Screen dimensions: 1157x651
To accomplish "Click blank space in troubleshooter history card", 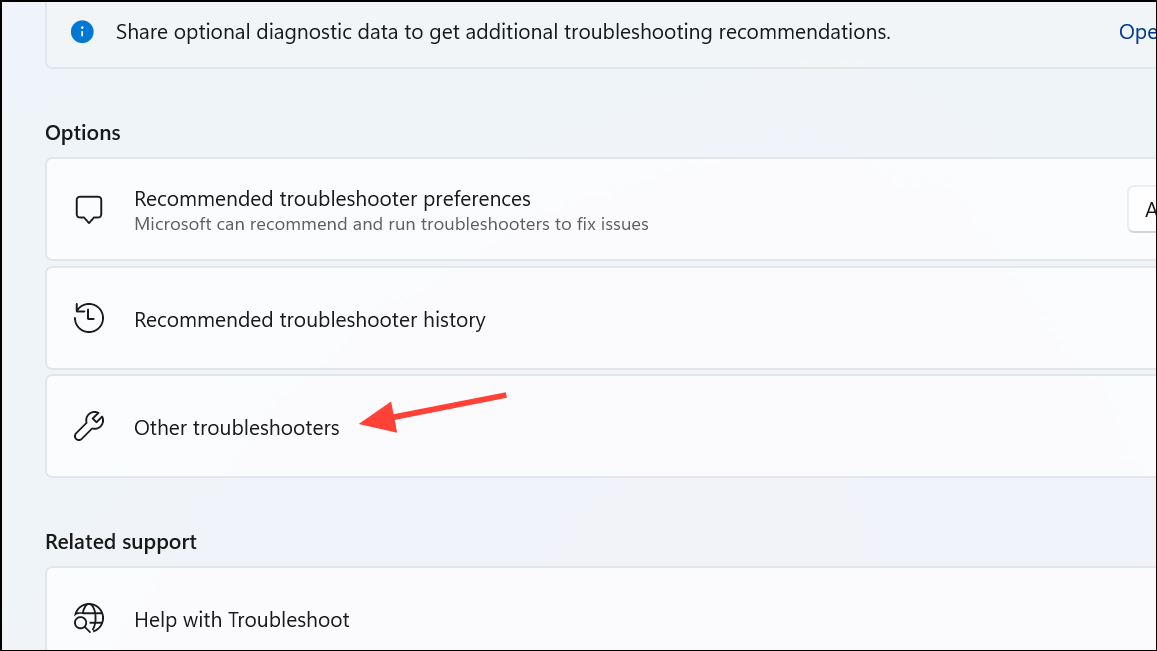I will [x=812, y=318].
